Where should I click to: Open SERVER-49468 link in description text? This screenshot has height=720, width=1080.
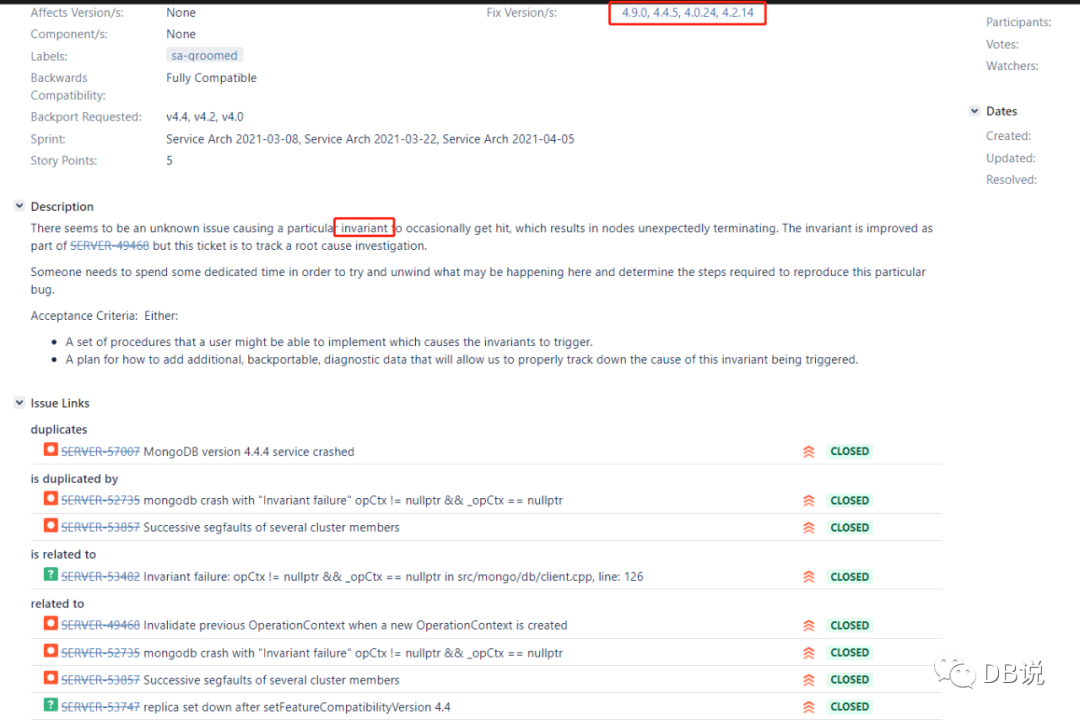click(x=110, y=246)
